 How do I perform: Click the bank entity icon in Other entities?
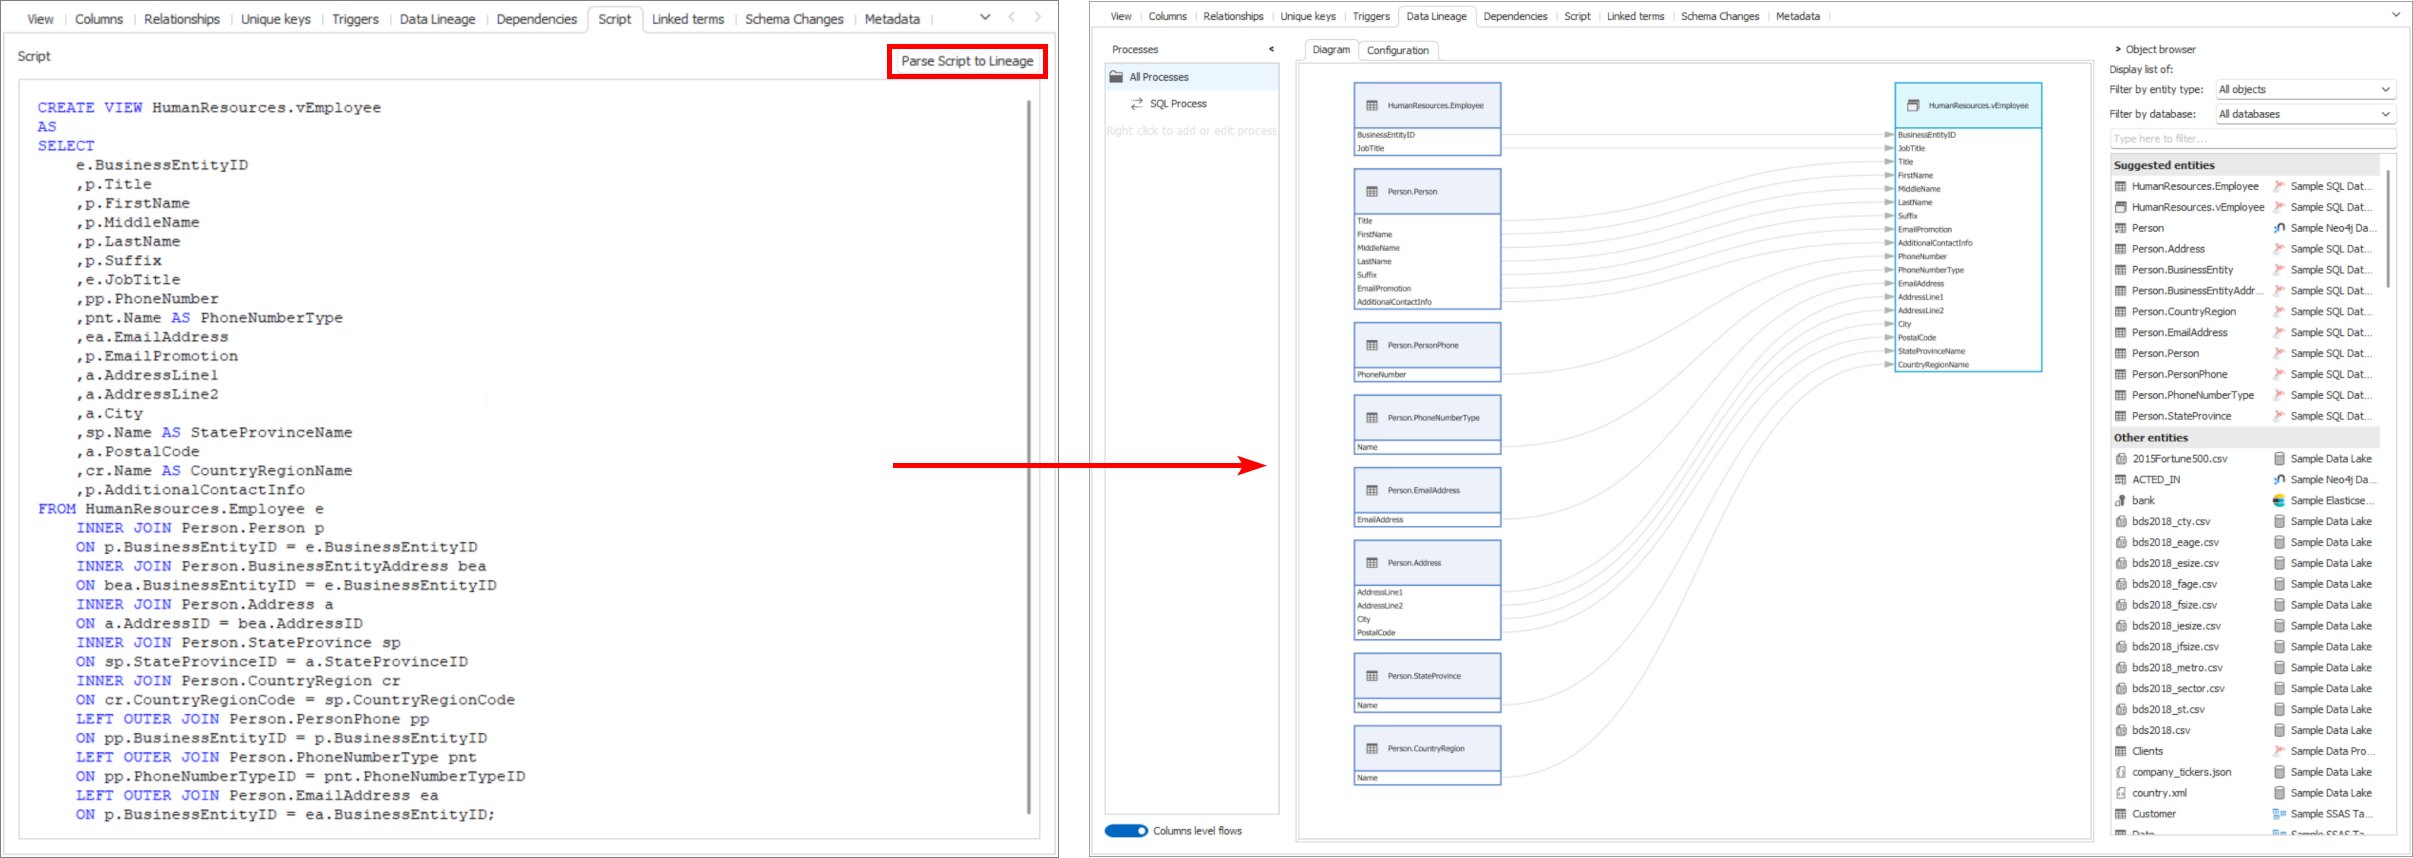[2120, 501]
